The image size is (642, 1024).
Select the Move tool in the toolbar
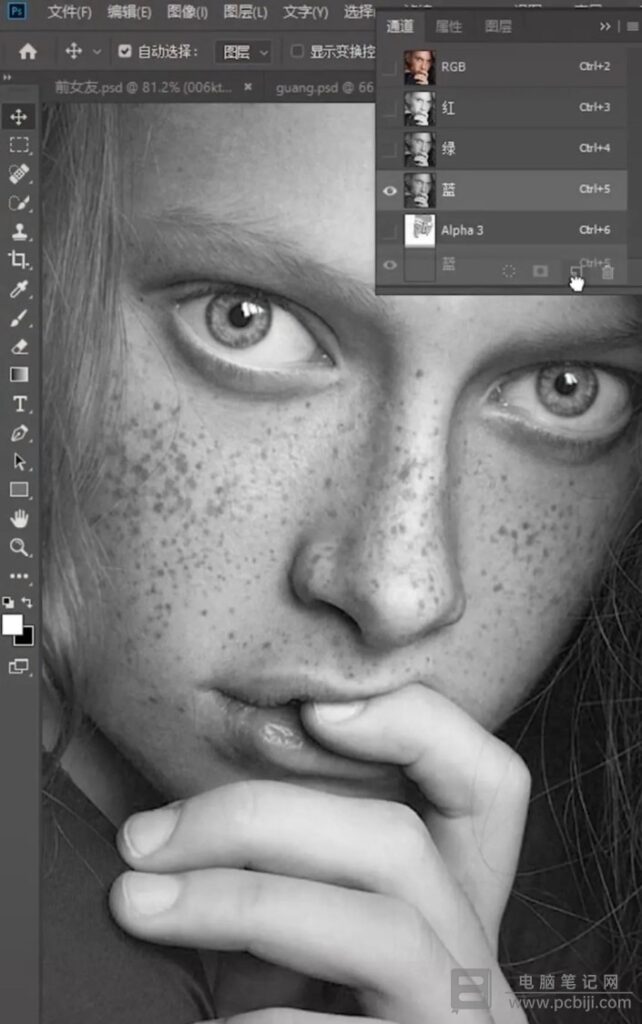pos(18,117)
